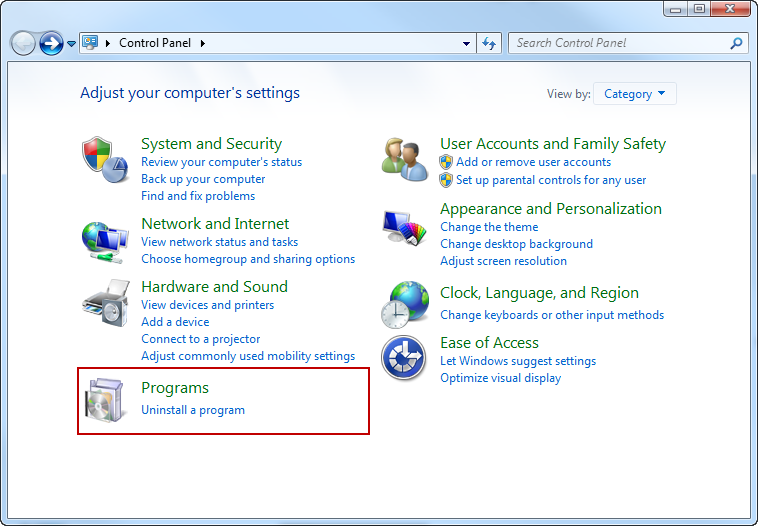Screen dimensions: 758x526
Task: Click Change desktop background
Action: (x=516, y=244)
